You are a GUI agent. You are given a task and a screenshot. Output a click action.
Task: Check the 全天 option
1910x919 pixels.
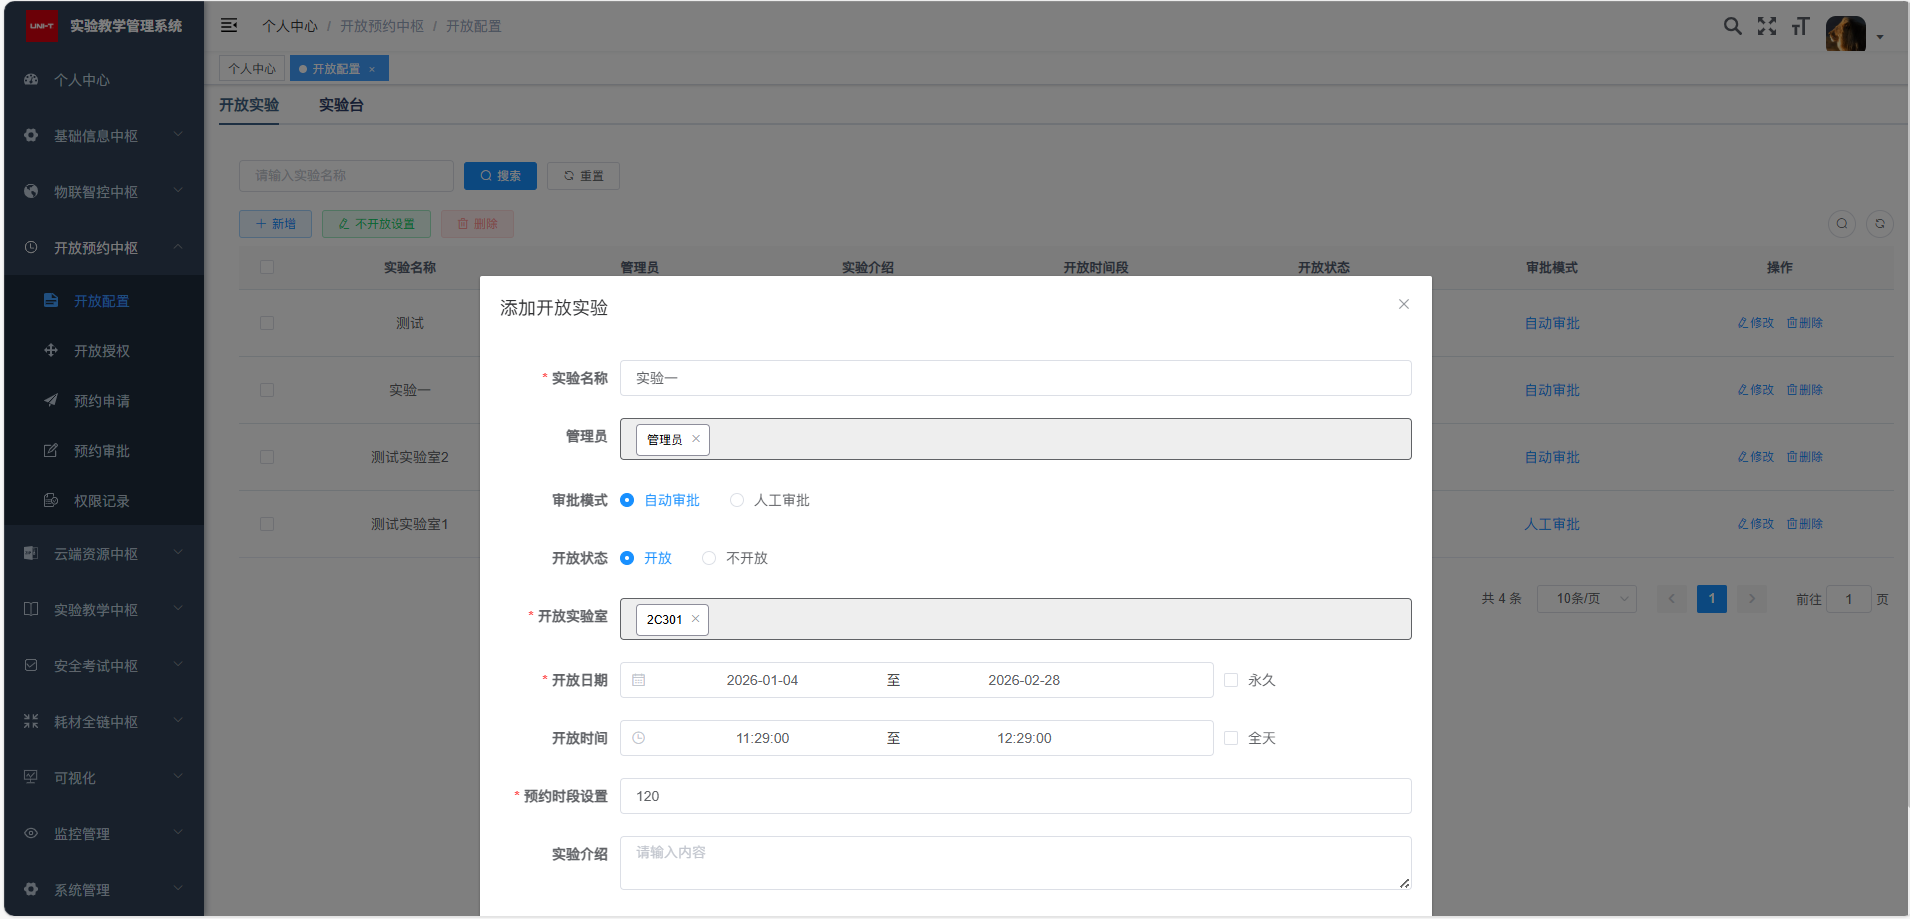coord(1231,738)
